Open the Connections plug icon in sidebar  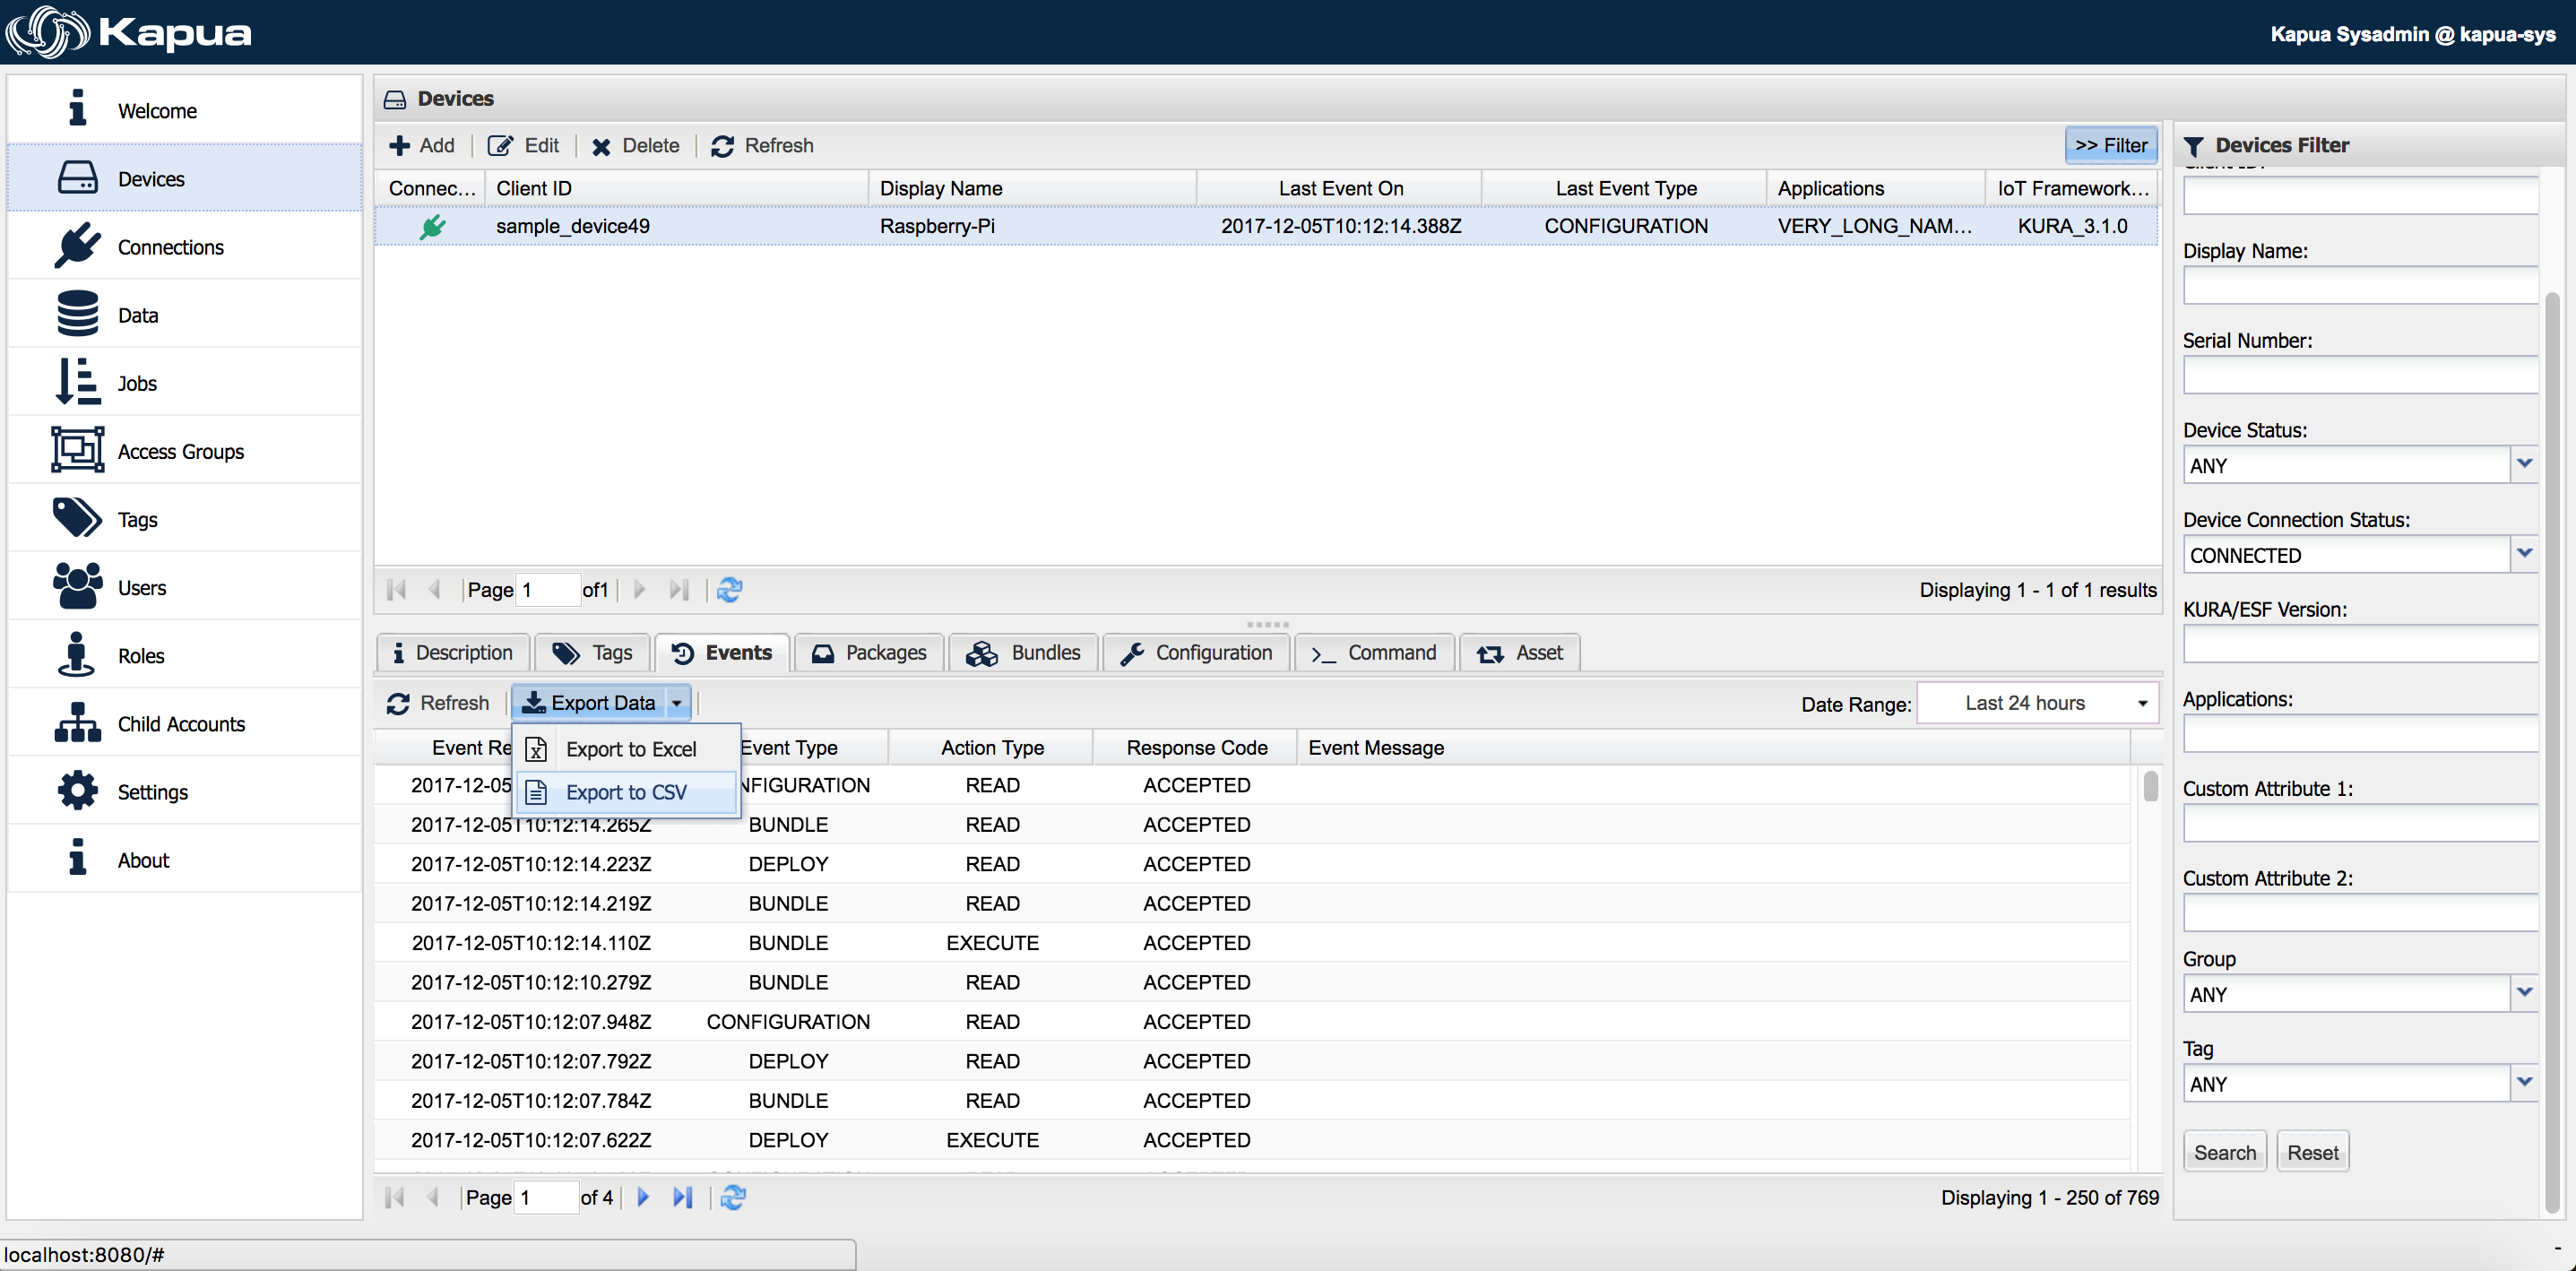78,246
